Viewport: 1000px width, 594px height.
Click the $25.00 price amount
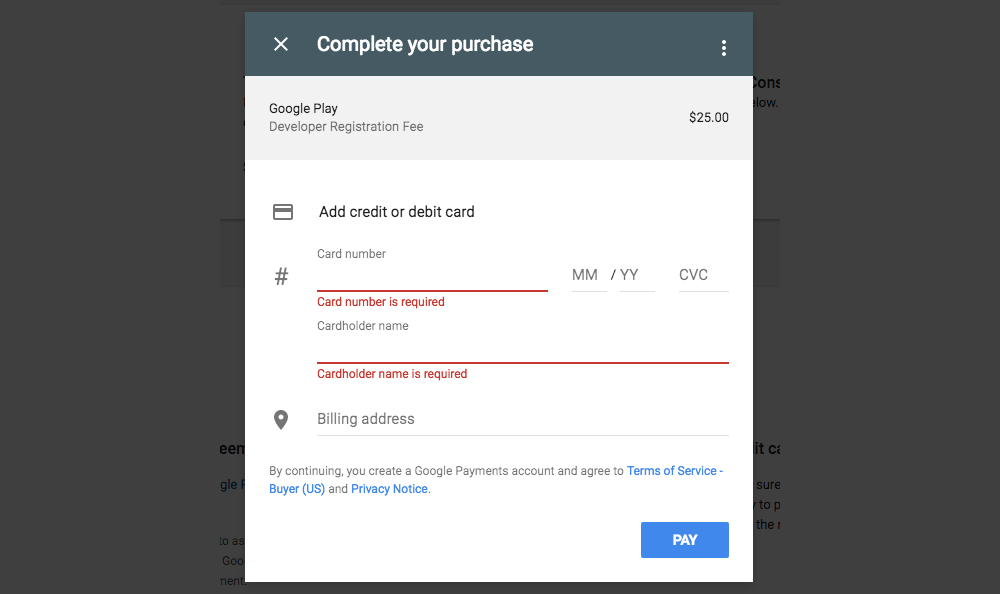(x=709, y=117)
